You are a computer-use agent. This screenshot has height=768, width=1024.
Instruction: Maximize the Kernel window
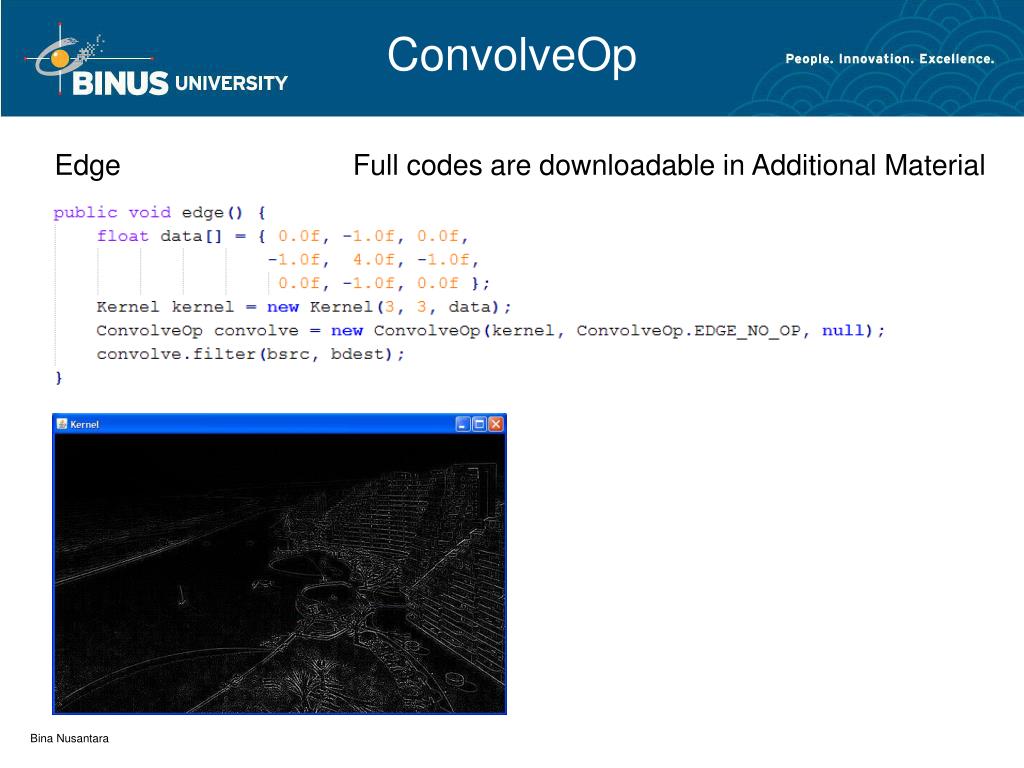(x=479, y=424)
